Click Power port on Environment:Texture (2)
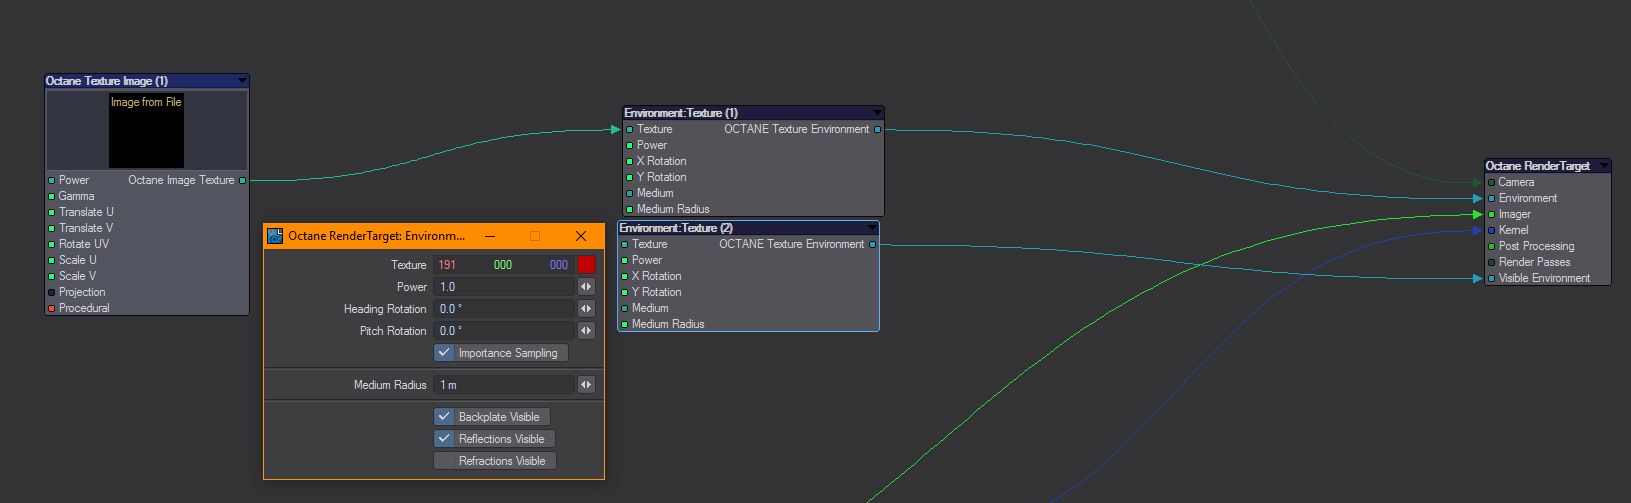Screen dimensions: 1631x503 tap(624, 261)
